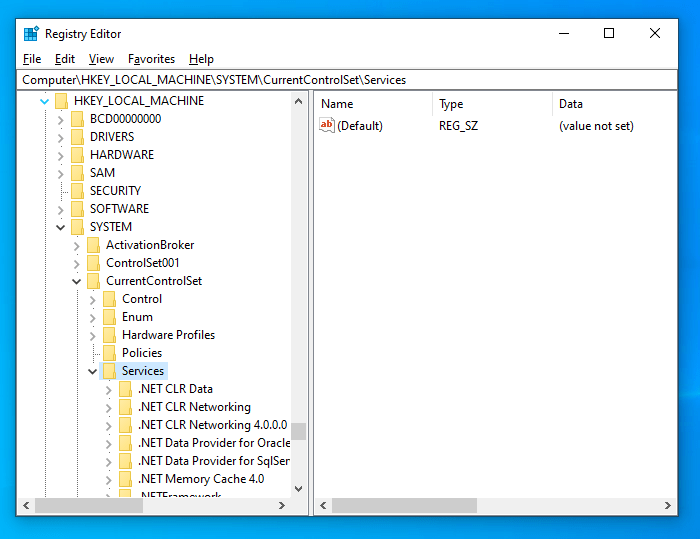Click the Type column header
The image size is (700, 539).
click(x=451, y=104)
